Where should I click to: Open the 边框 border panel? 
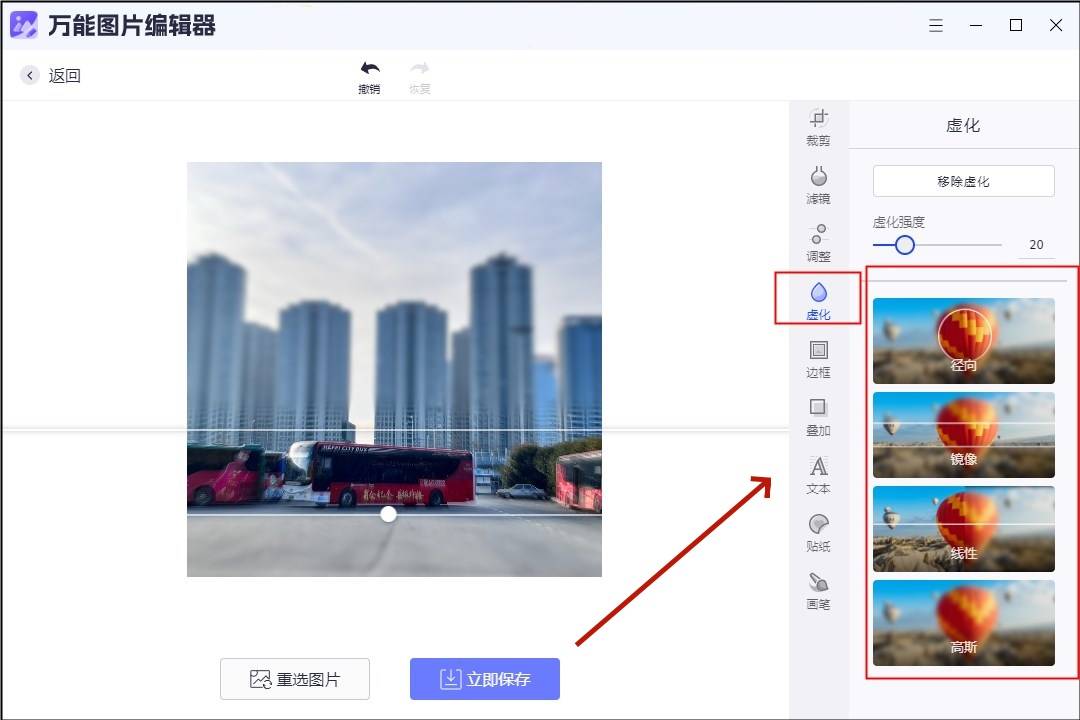[818, 360]
